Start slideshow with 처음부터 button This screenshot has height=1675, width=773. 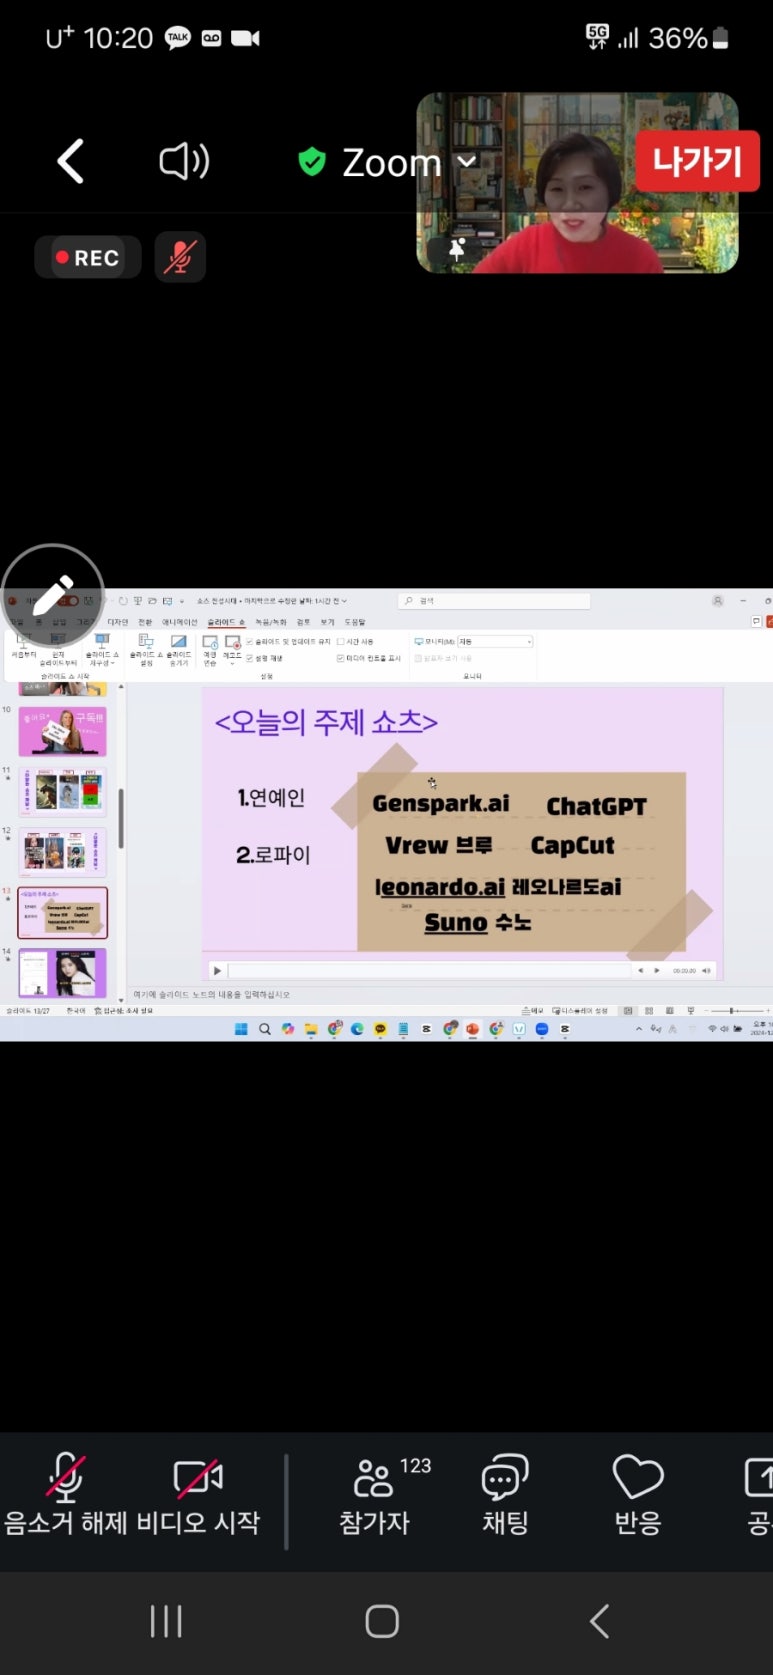(x=23, y=646)
